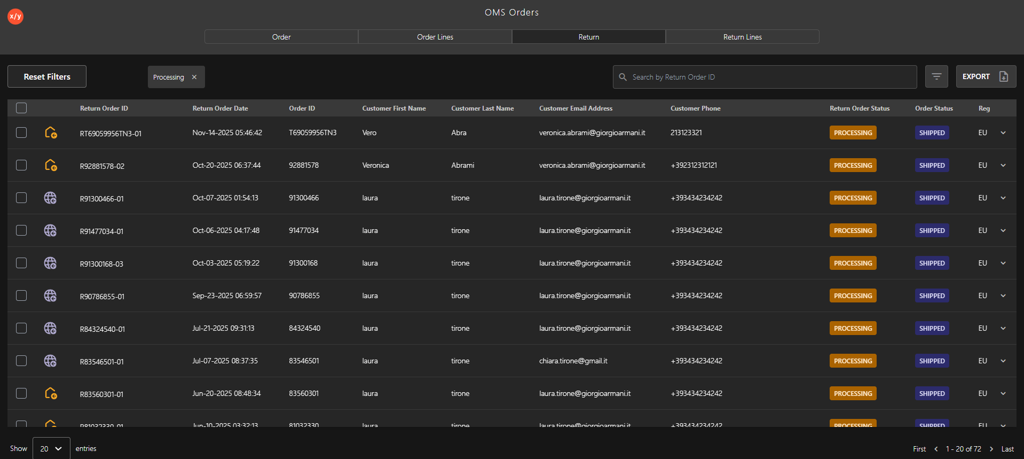Screen dimensions: 1024x459
Task: Select checkbox for R83546501-01
Action: tap(22, 360)
